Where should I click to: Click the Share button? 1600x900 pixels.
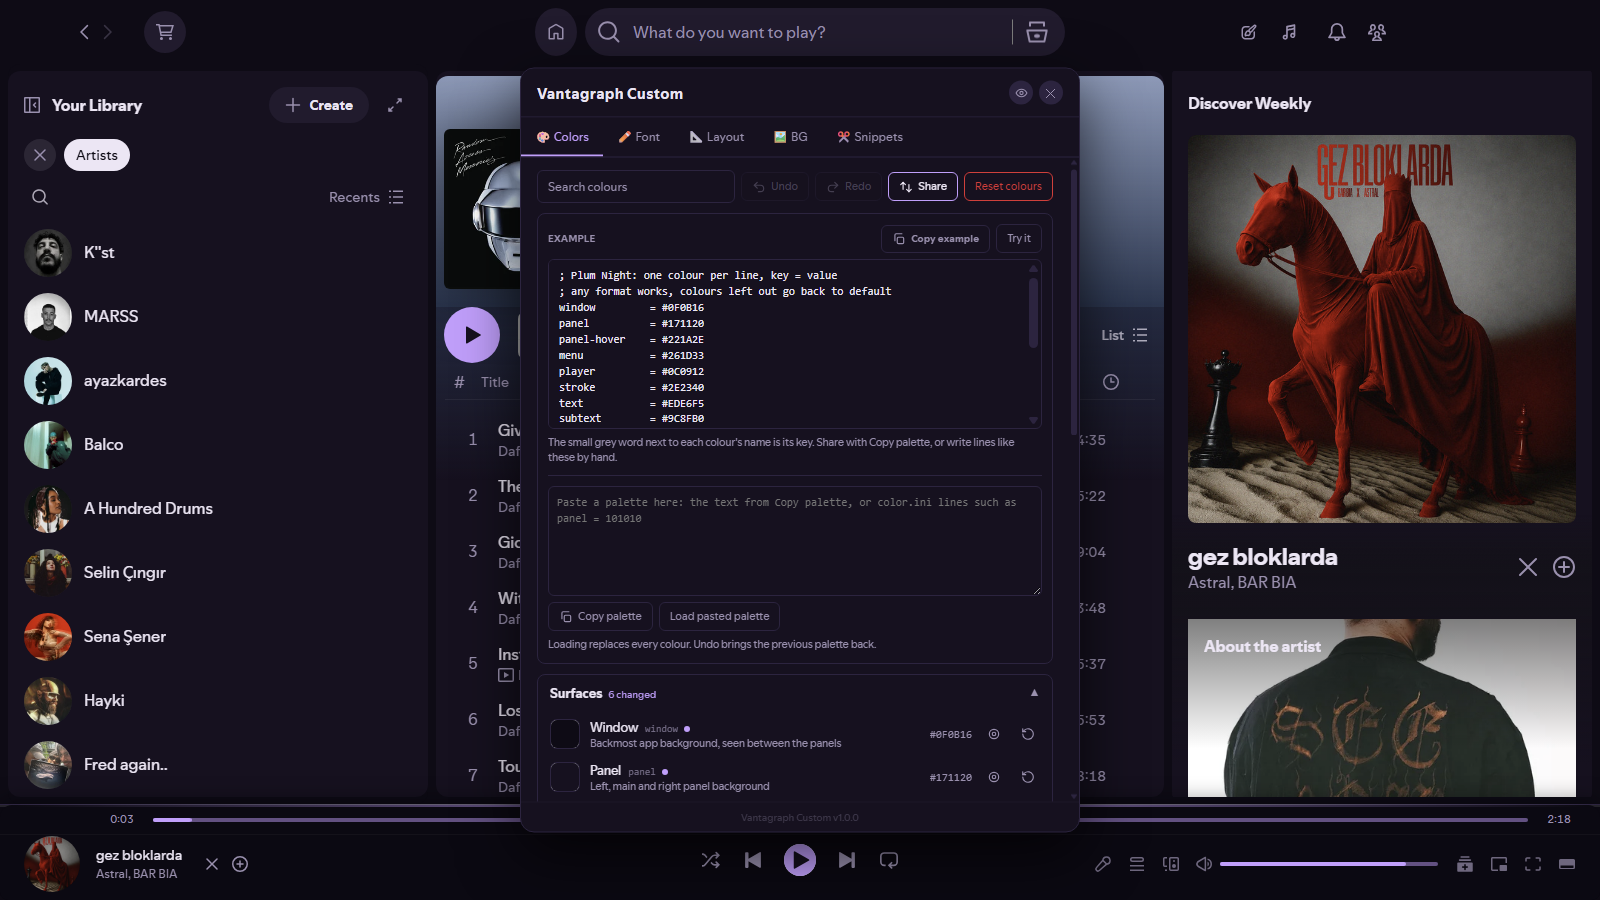point(923,186)
